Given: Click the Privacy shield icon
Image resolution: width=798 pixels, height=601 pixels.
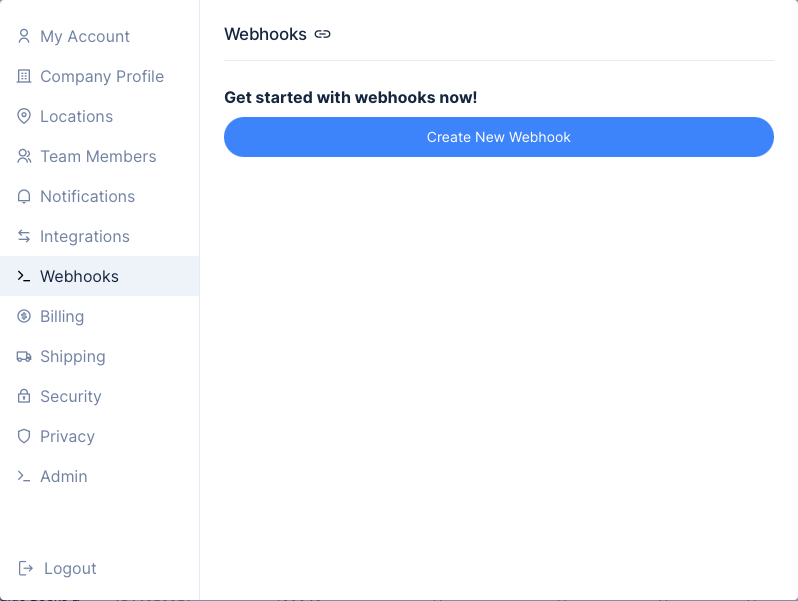Looking at the screenshot, I should coord(24,436).
